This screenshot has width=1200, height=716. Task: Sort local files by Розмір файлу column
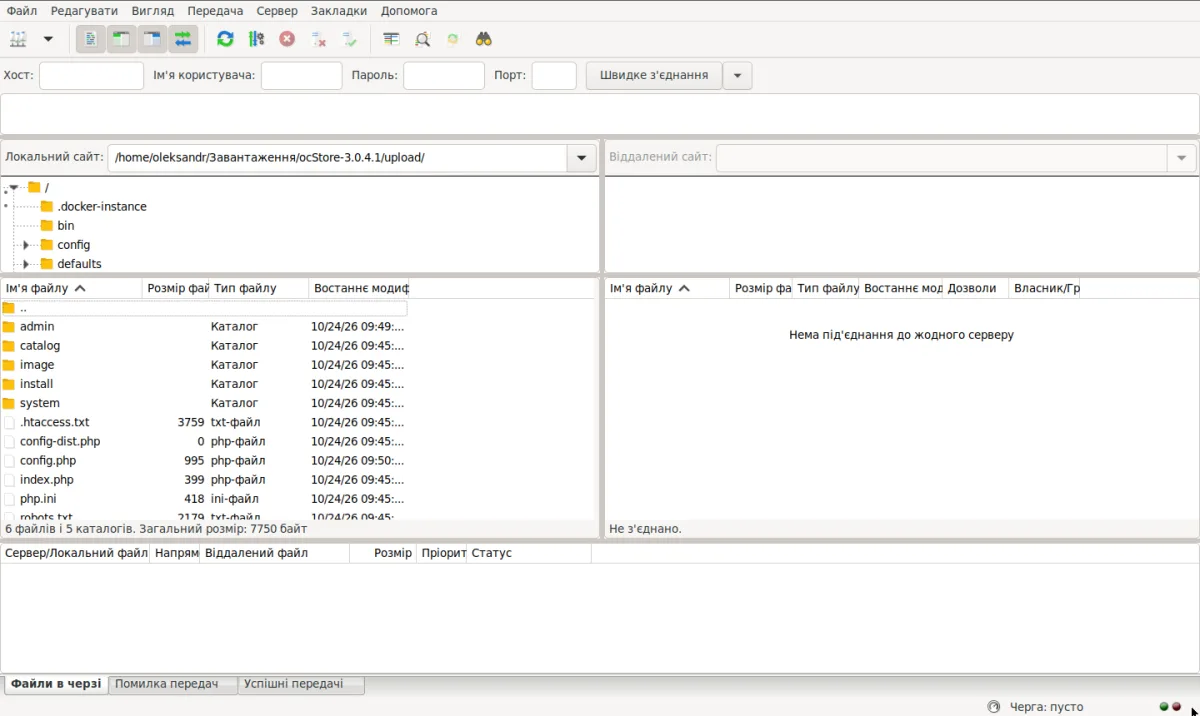point(176,288)
